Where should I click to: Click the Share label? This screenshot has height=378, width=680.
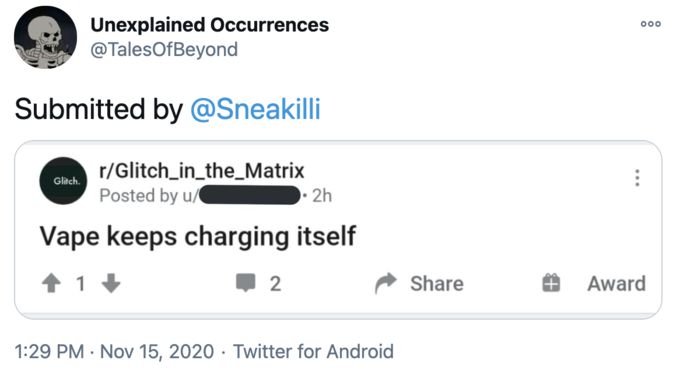pos(437,284)
